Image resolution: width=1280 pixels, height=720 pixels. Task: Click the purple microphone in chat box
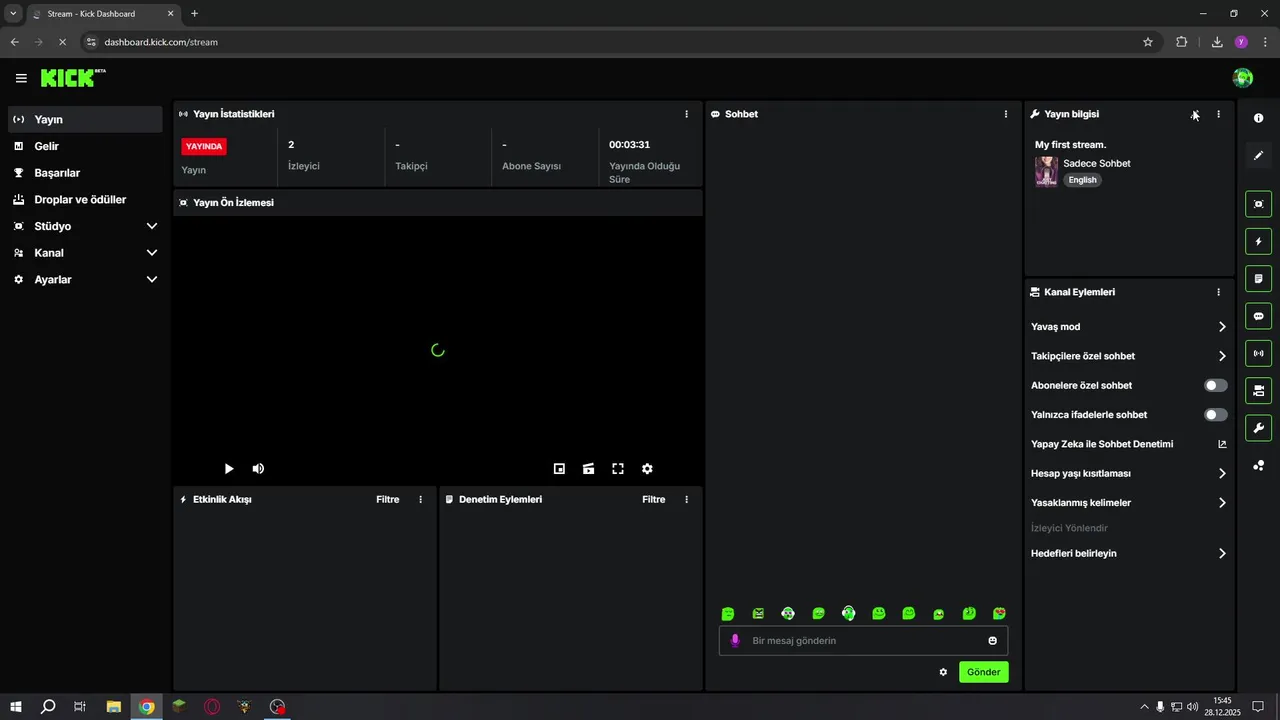(x=735, y=641)
